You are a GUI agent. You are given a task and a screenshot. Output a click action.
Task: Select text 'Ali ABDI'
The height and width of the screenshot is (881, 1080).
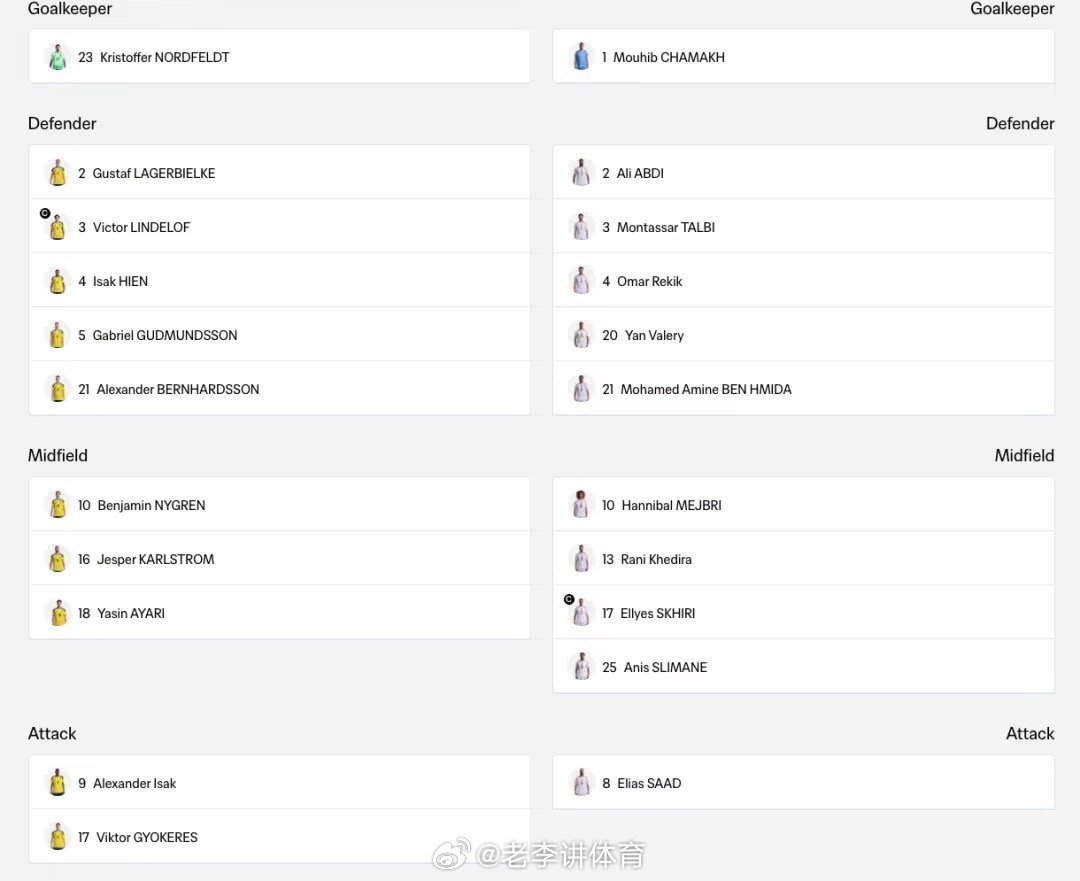[x=640, y=173]
